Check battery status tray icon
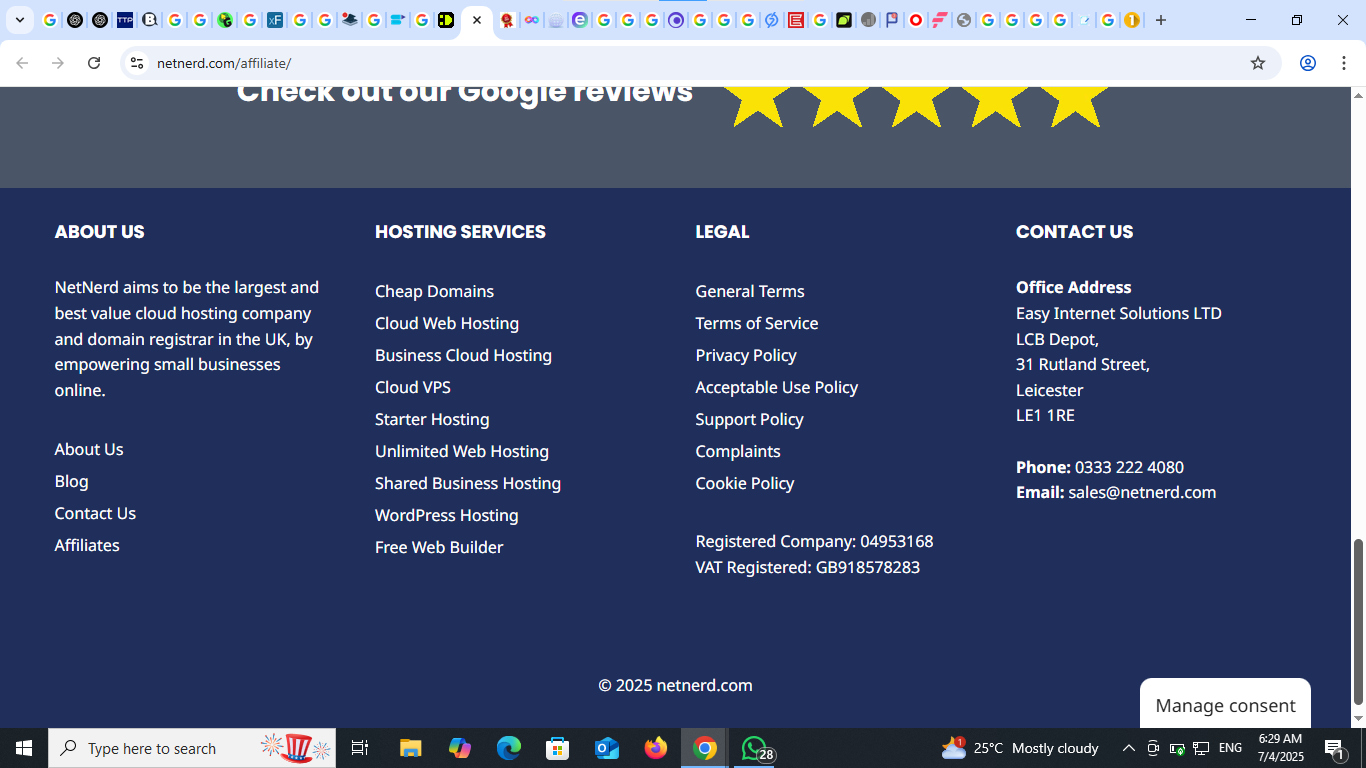 tap(1177, 748)
